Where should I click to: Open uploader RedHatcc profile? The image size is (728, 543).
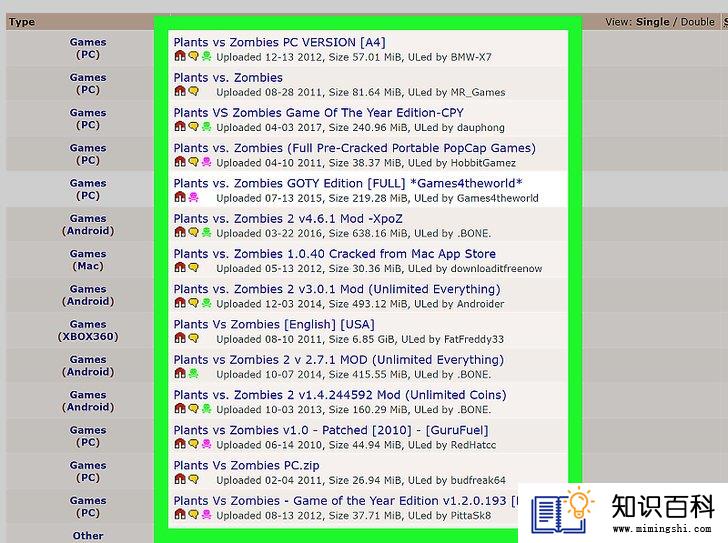473,445
